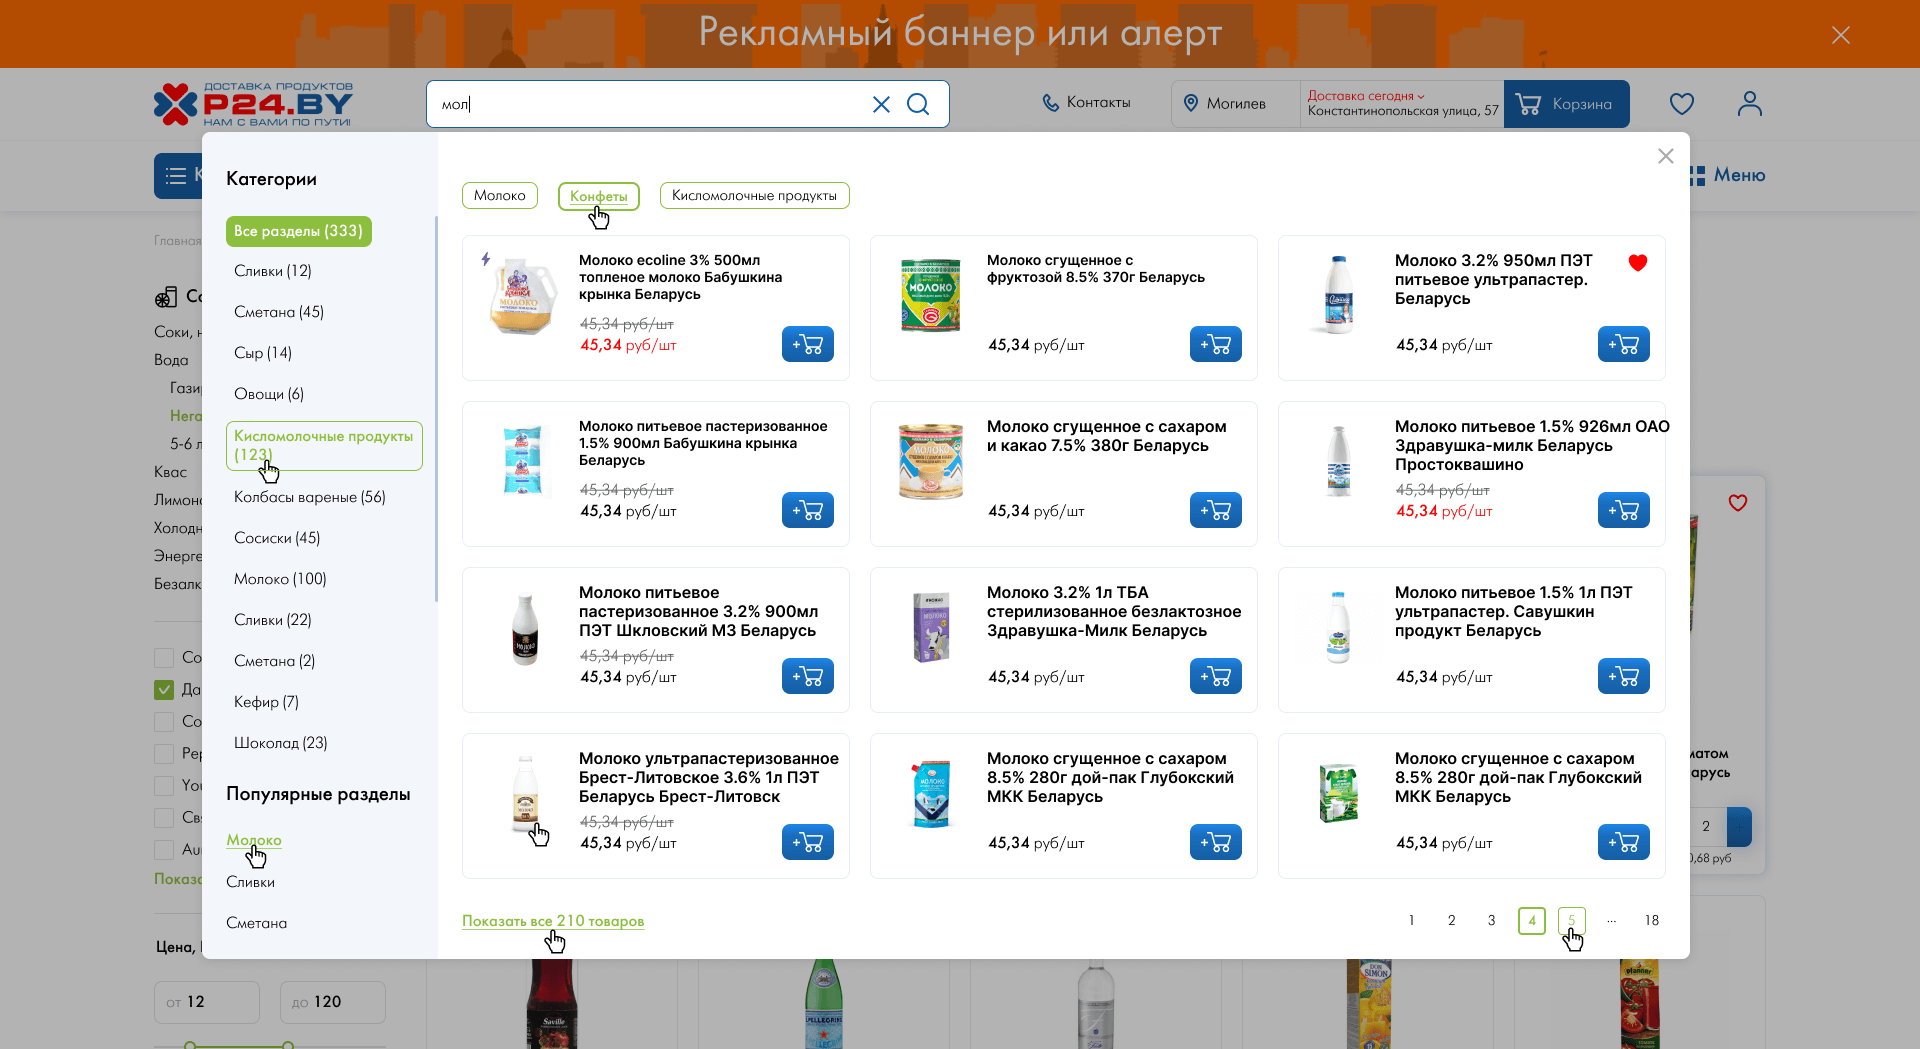Select the Кисломолочные продукты filter tag
The image size is (1920, 1049).
754,196
